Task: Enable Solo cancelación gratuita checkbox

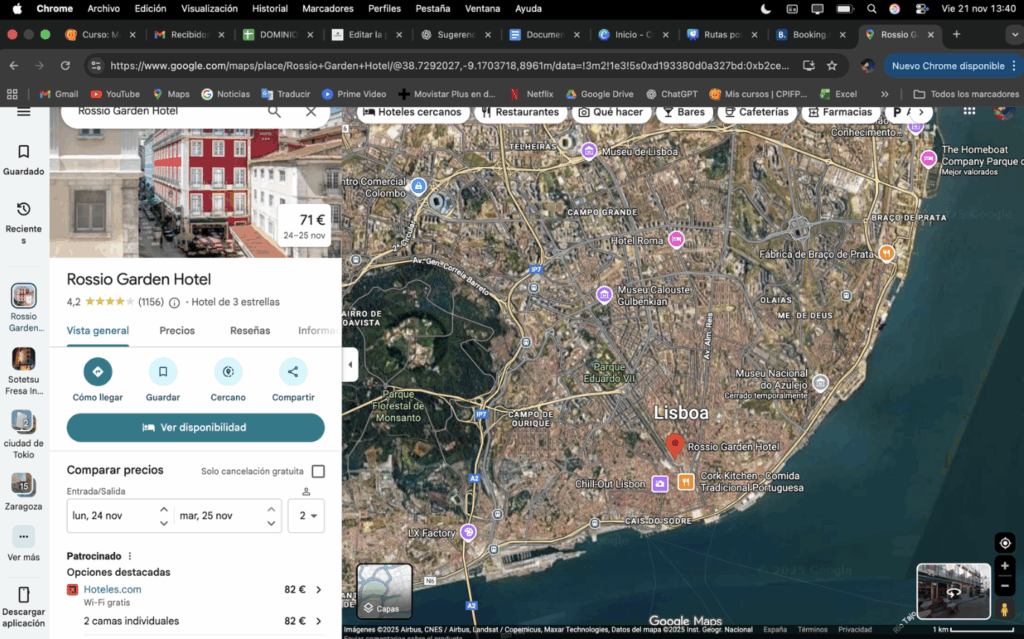Action: coord(318,471)
